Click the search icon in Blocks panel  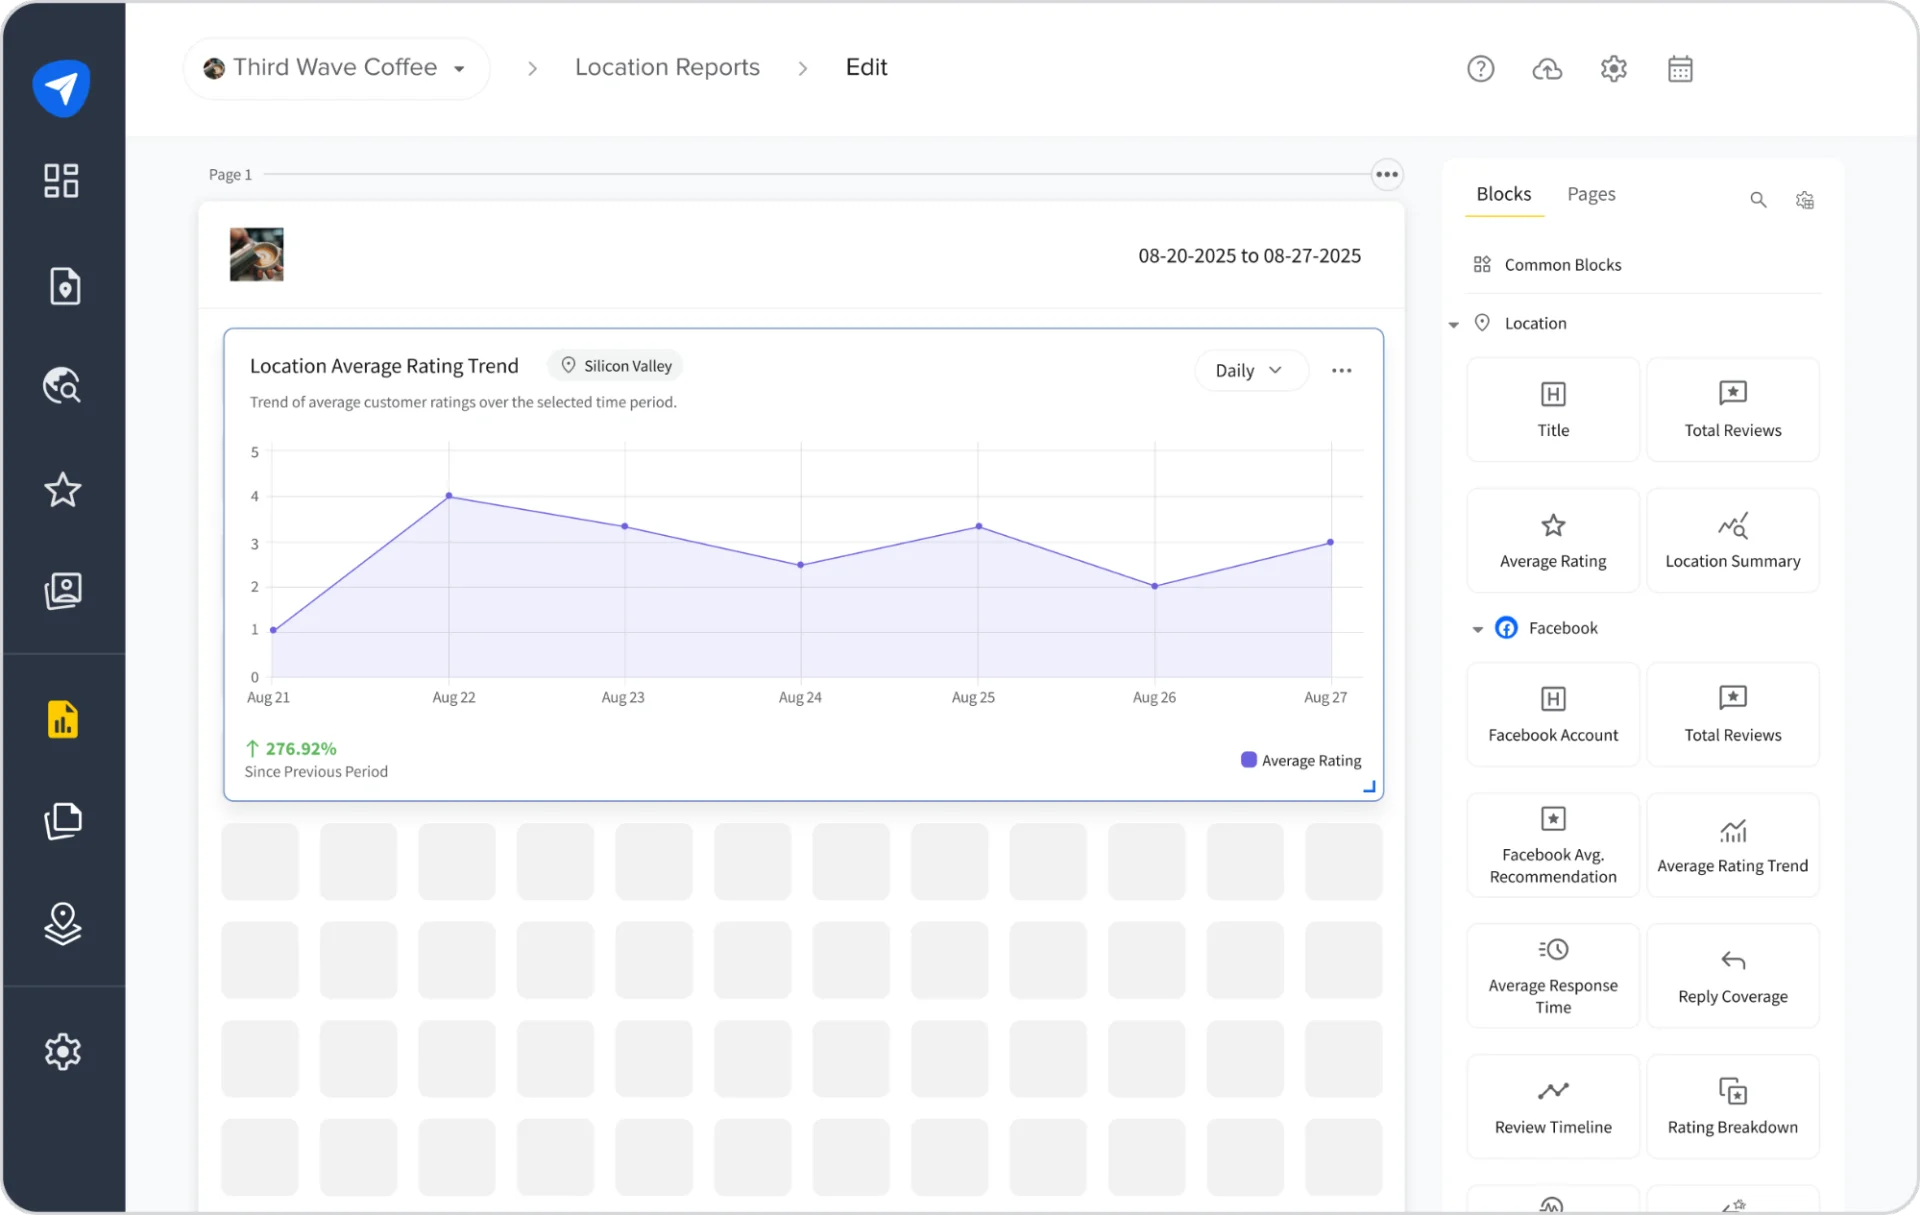pyautogui.click(x=1758, y=200)
